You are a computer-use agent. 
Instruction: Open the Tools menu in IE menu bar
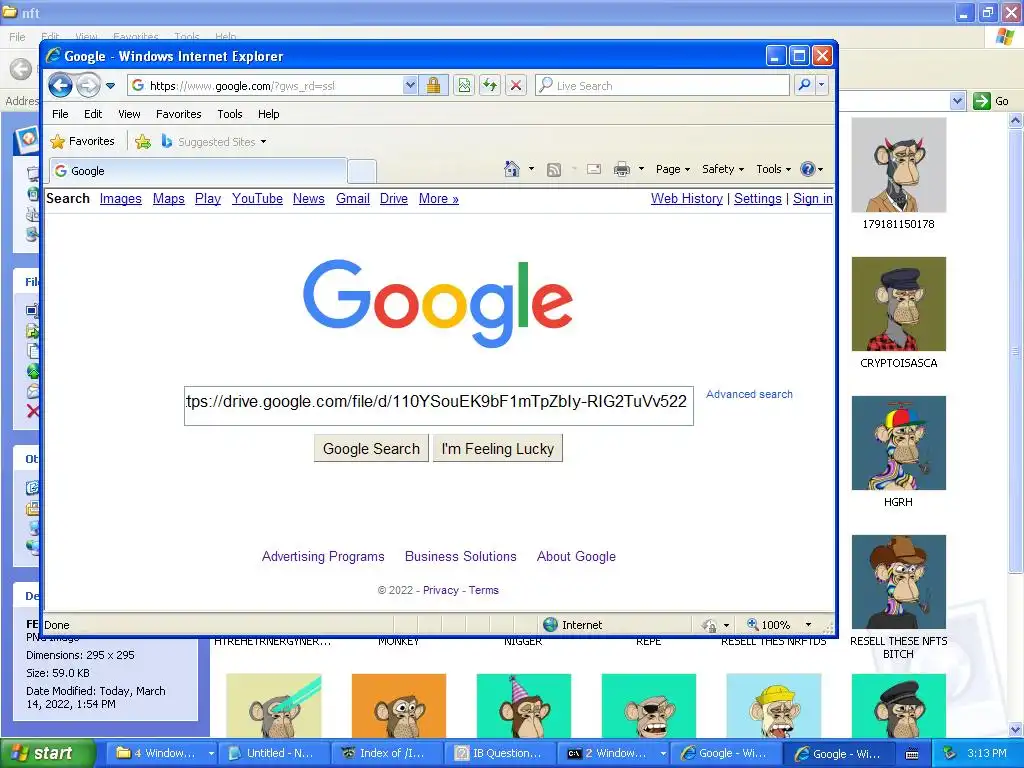[x=230, y=114]
